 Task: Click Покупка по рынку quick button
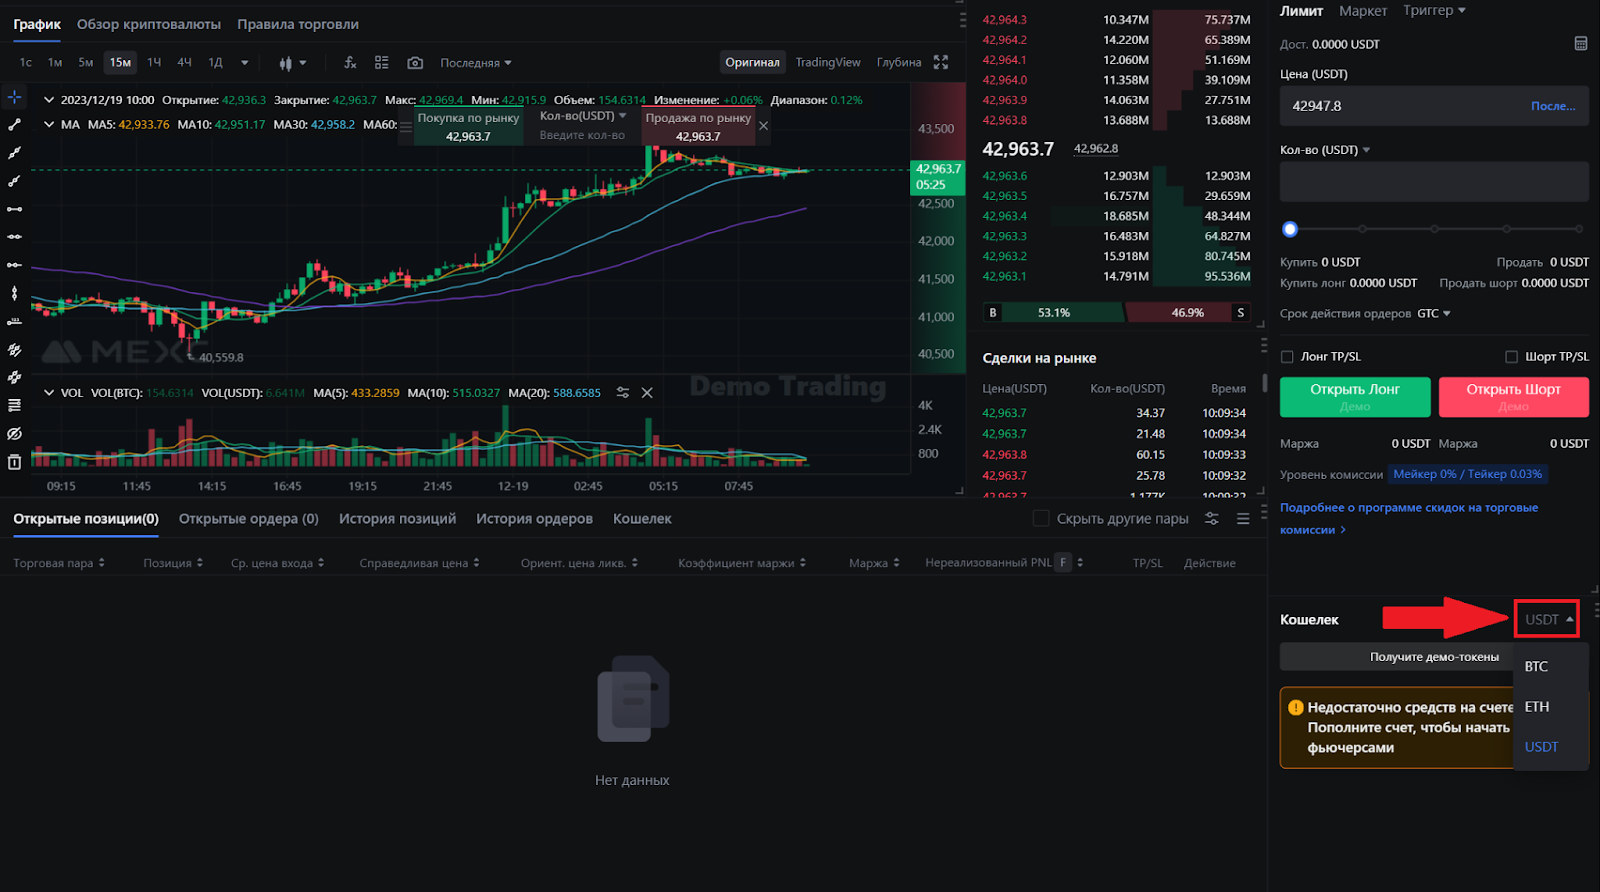pyautogui.click(x=468, y=126)
